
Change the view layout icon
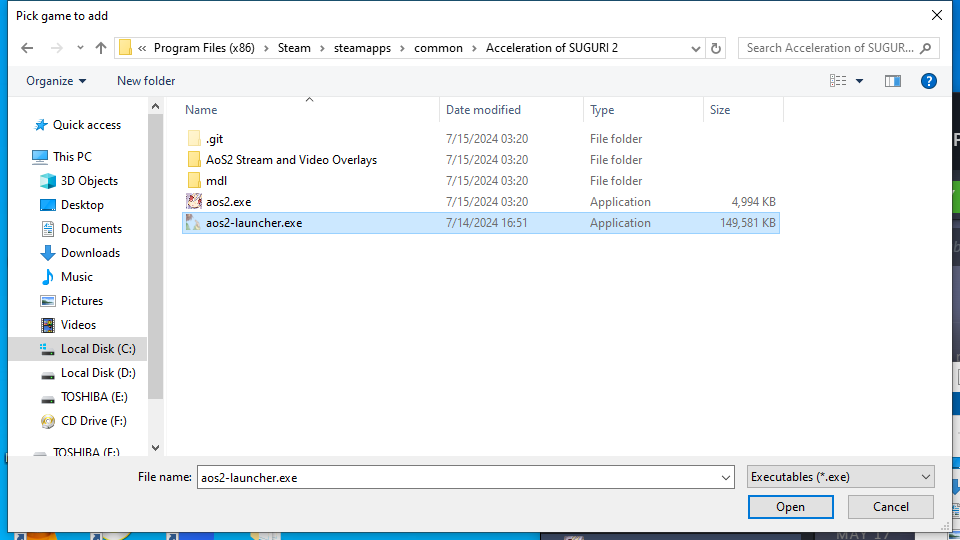click(x=838, y=81)
